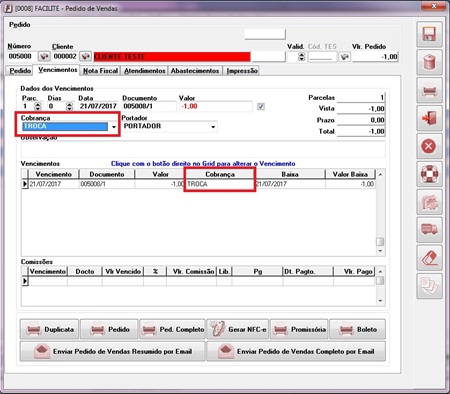Click the folder gear settings icon

(429, 202)
